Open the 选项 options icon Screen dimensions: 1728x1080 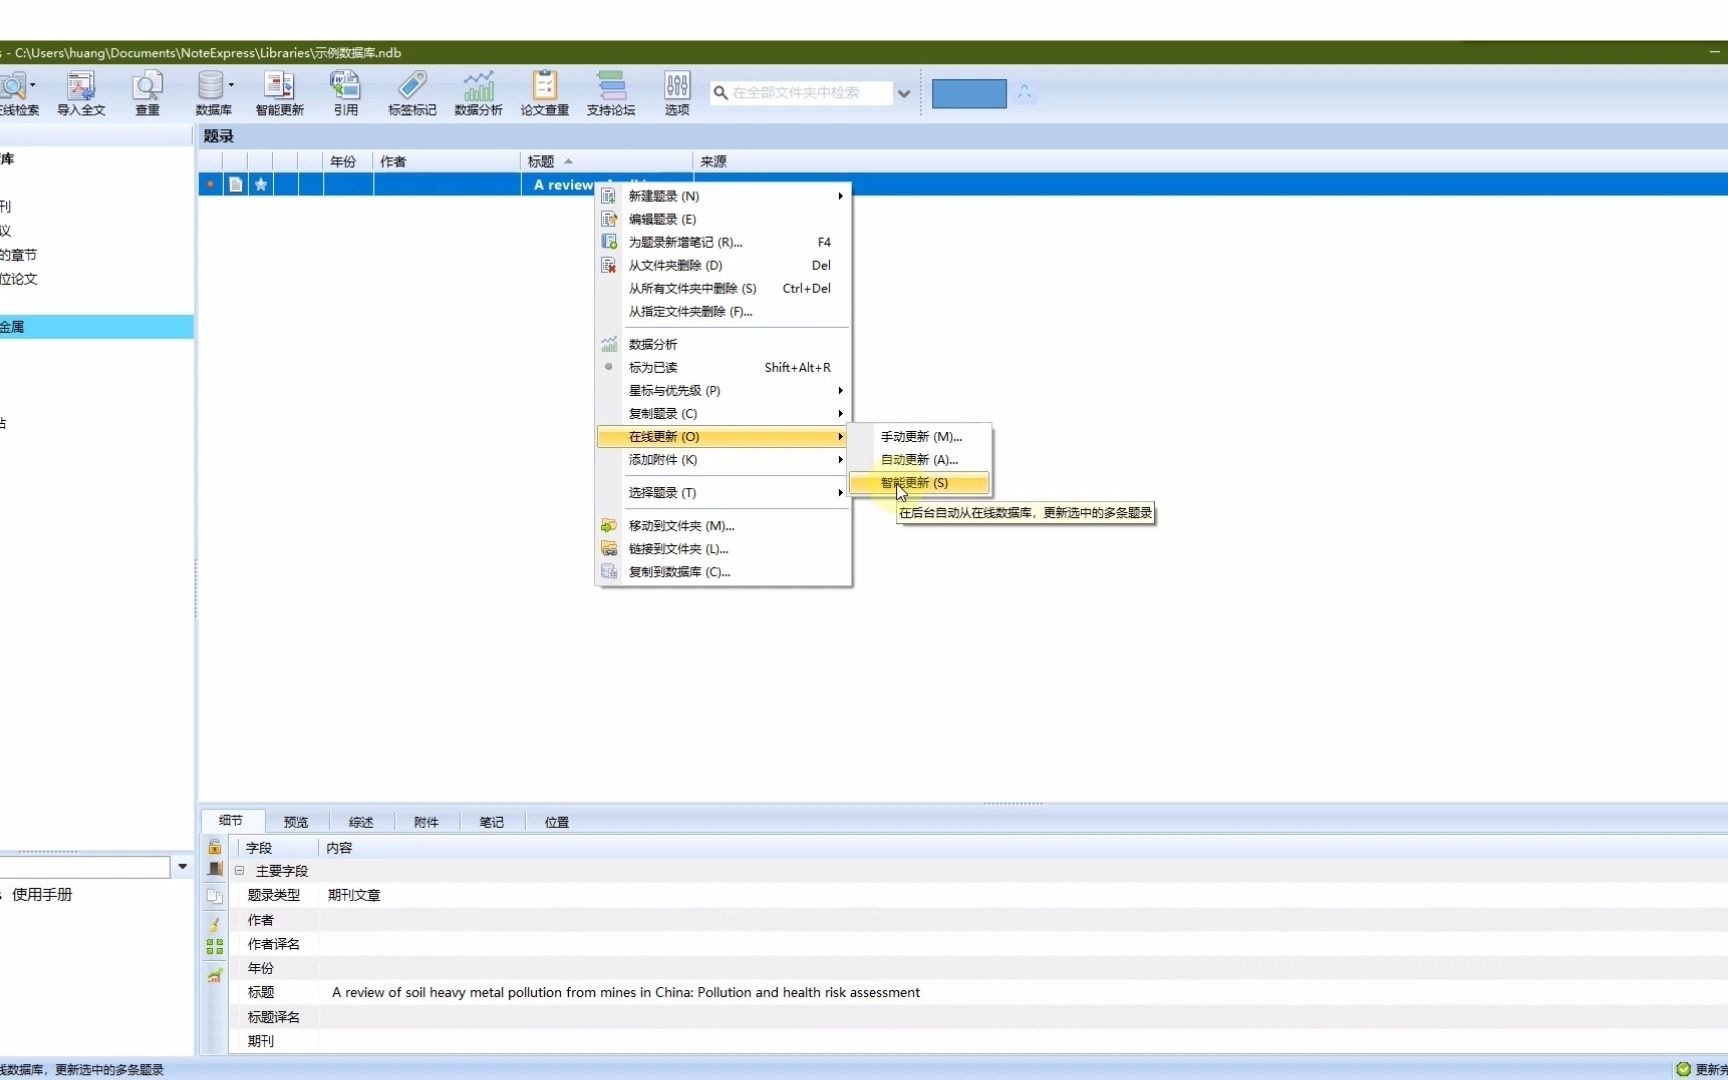pos(677,93)
